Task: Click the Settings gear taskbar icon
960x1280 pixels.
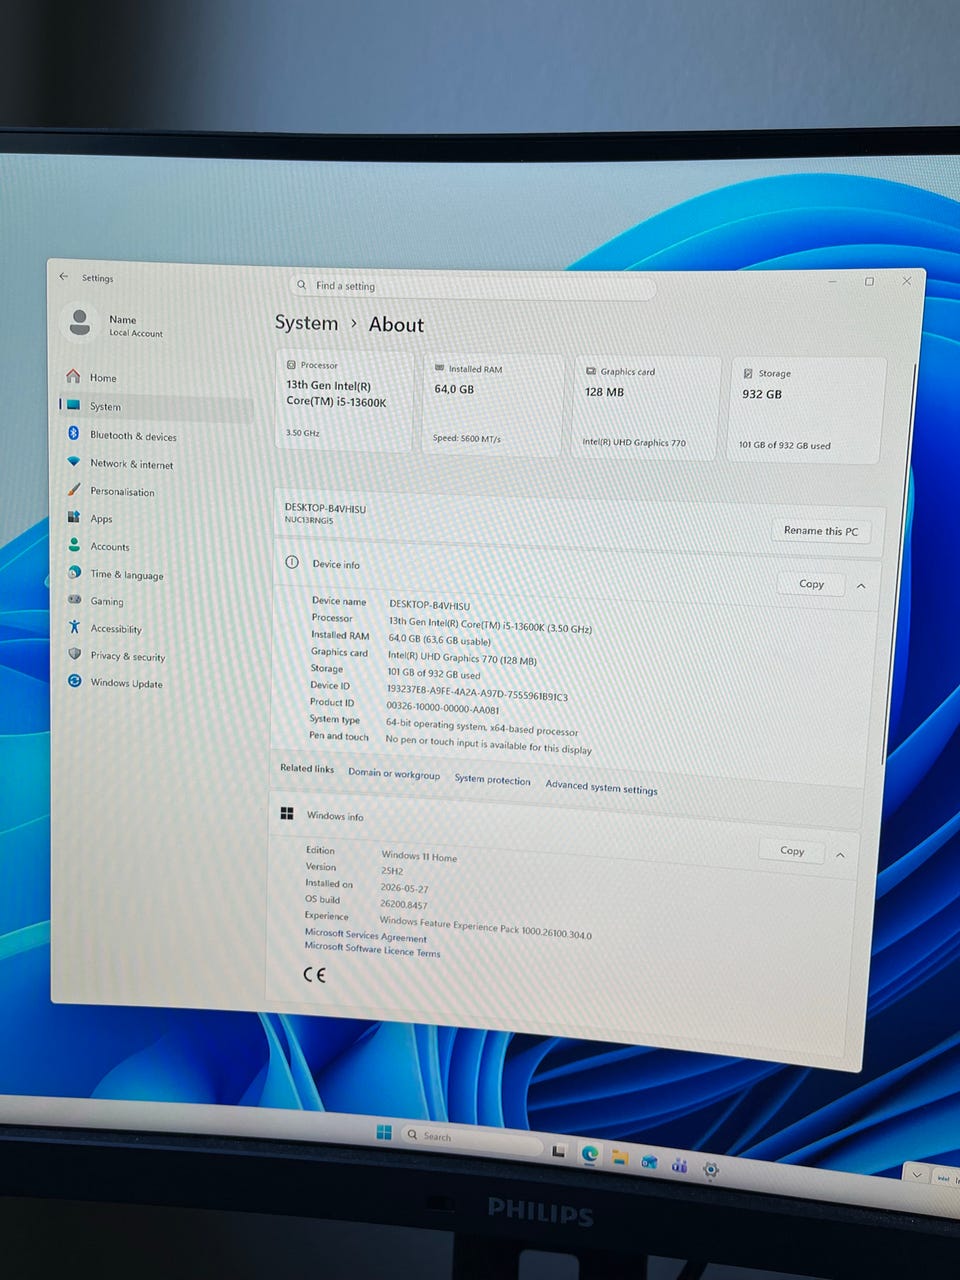Action: coord(710,1168)
